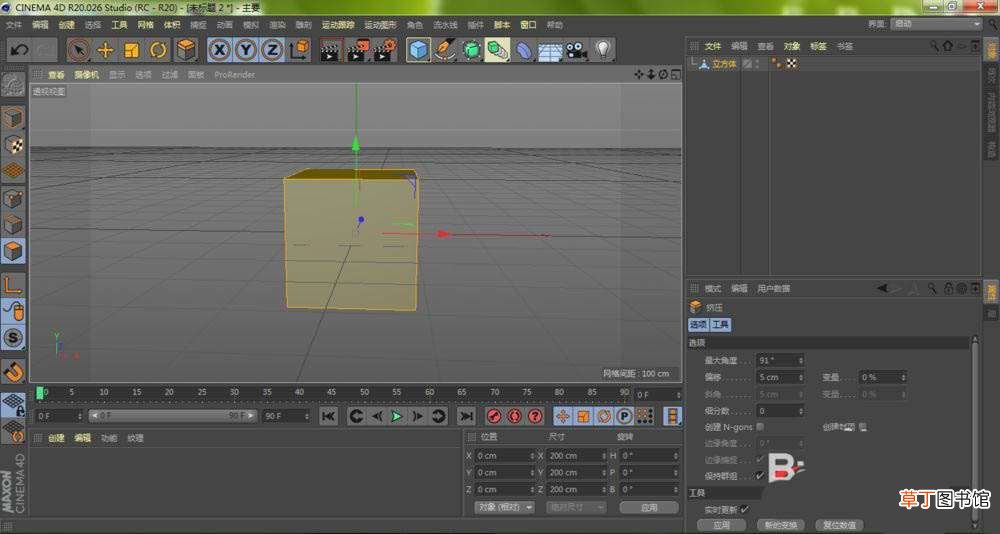Screen dimensions: 1000x534
Task: Toggle X axis lock
Action: pyautogui.click(x=220, y=50)
